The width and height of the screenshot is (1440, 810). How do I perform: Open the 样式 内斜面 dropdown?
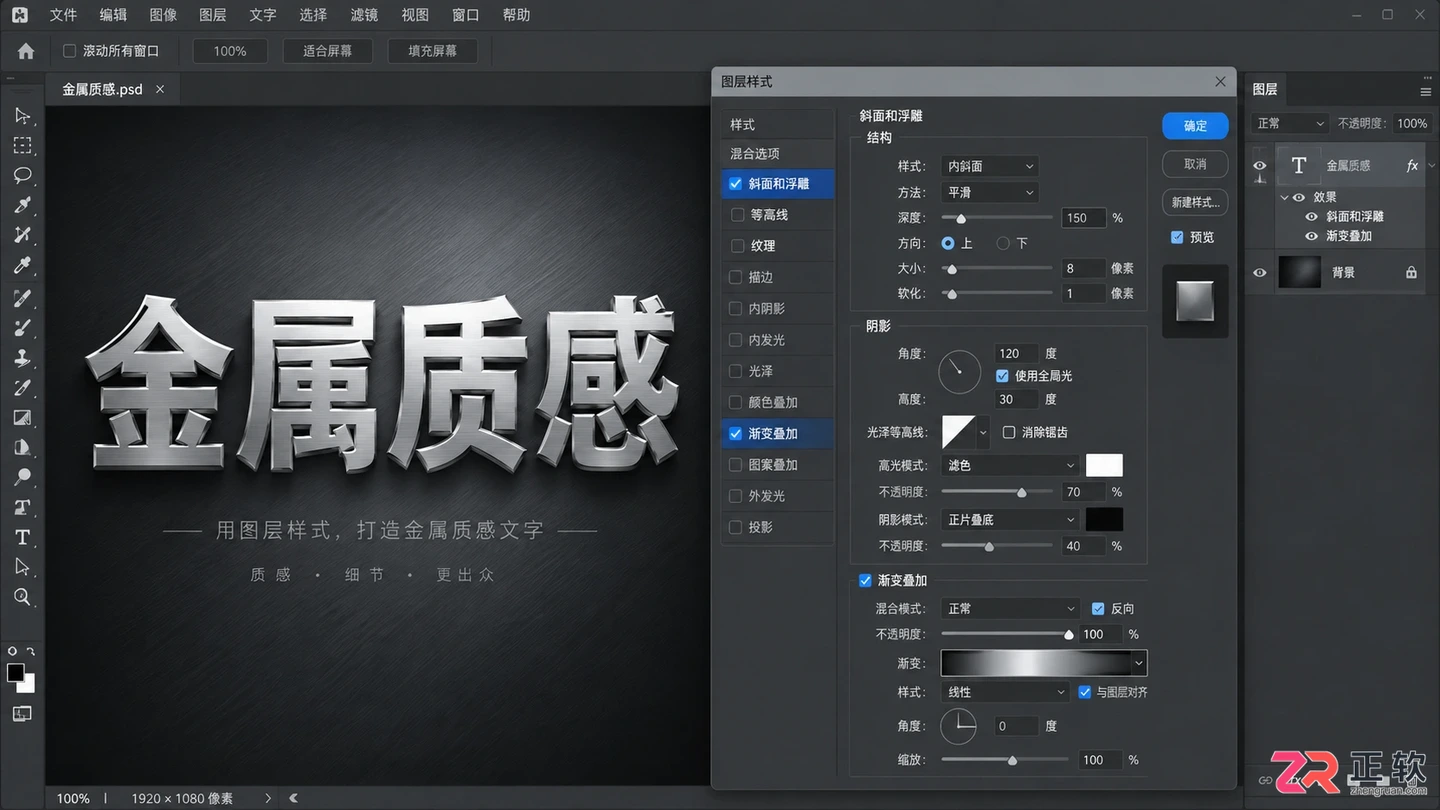(990, 166)
